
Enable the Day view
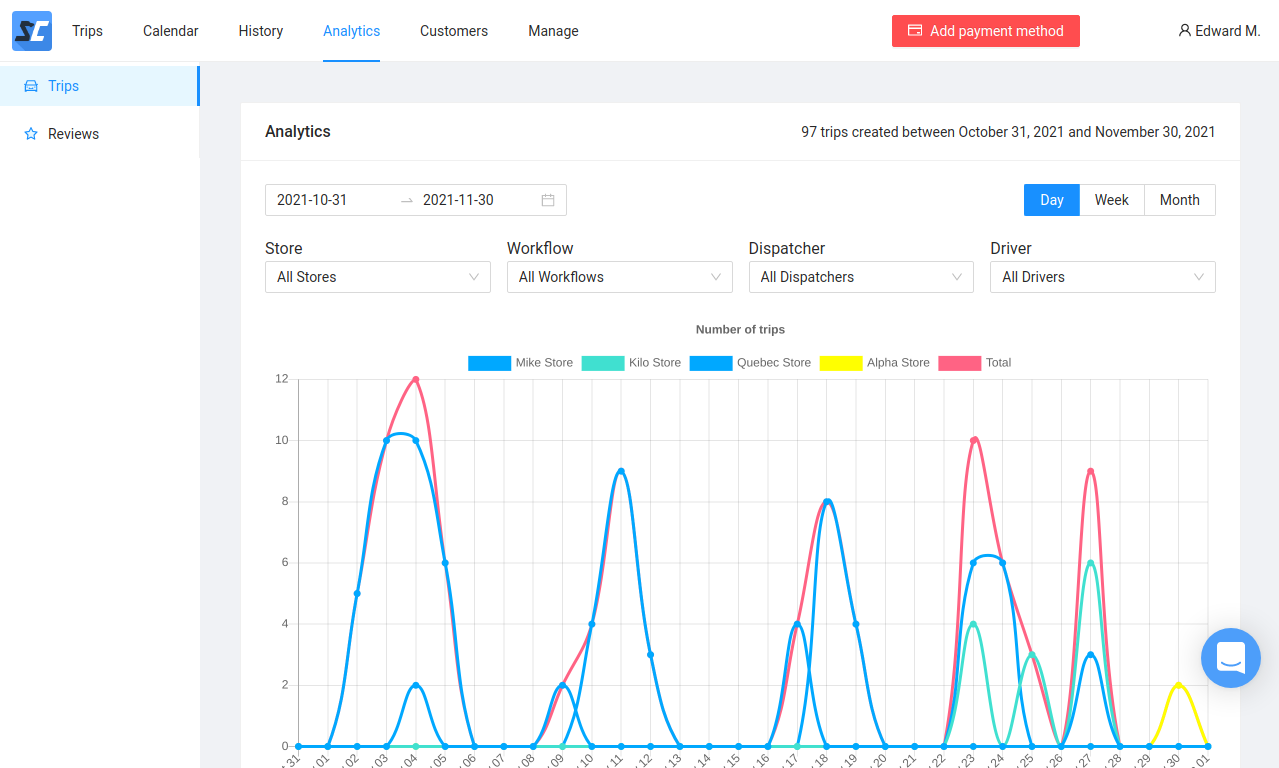[x=1051, y=200]
